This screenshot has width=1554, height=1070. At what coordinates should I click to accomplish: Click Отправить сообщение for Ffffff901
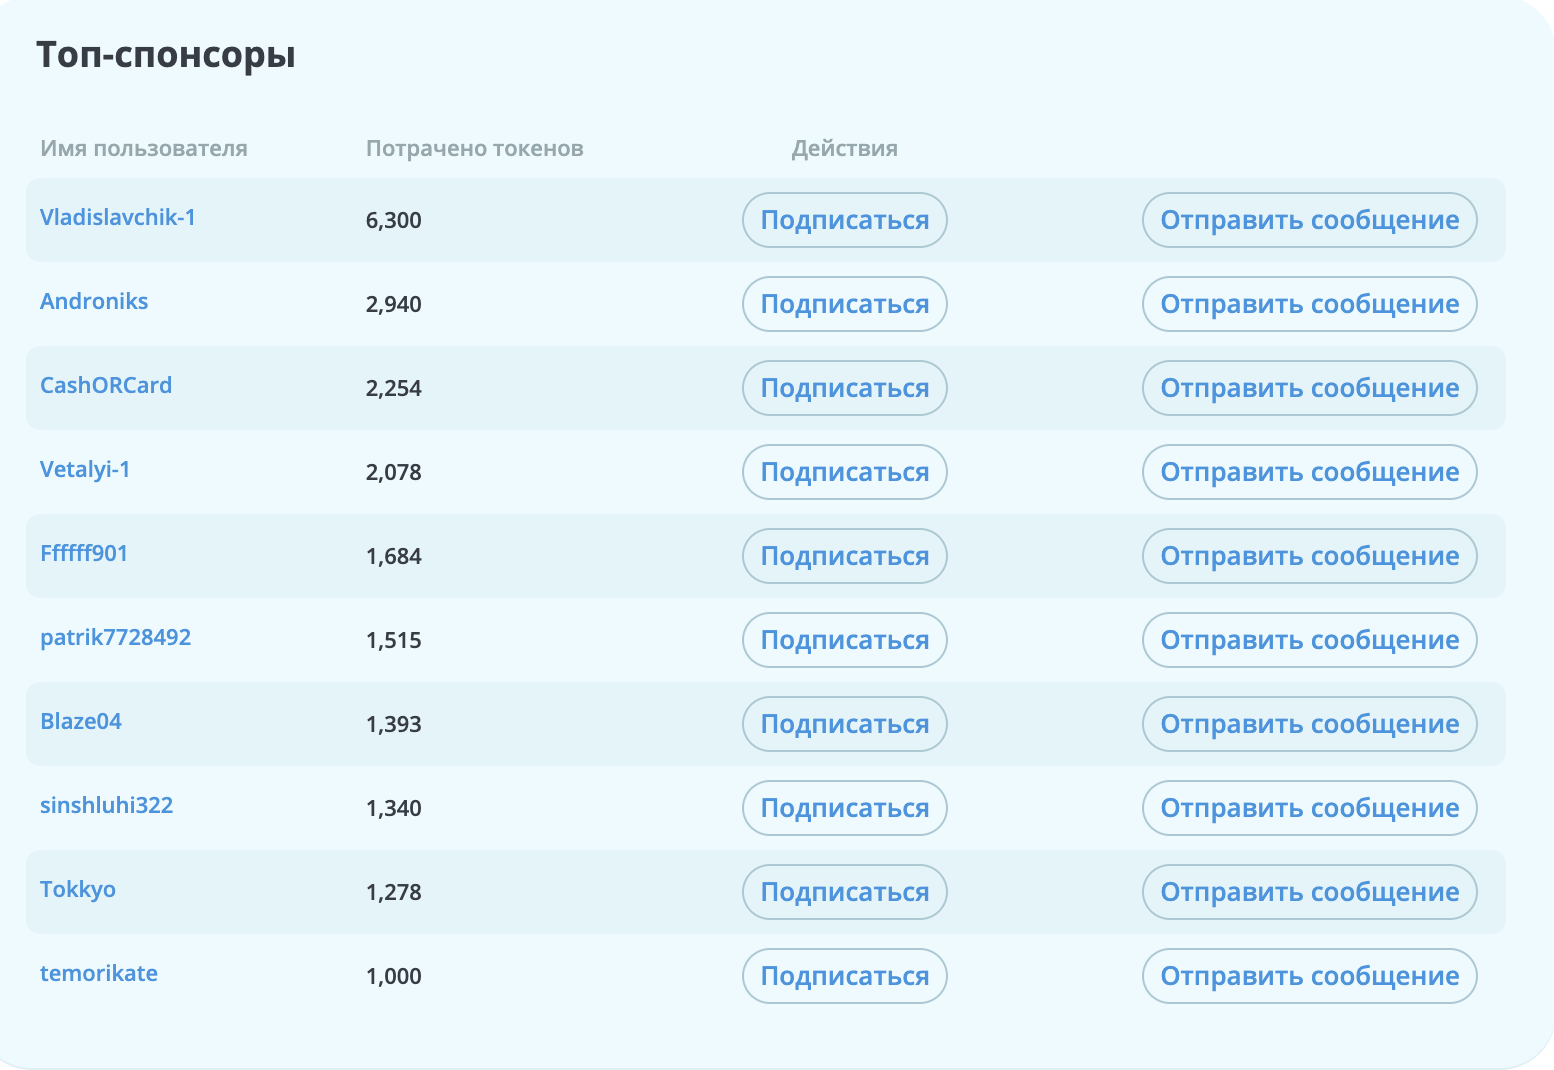click(1310, 556)
